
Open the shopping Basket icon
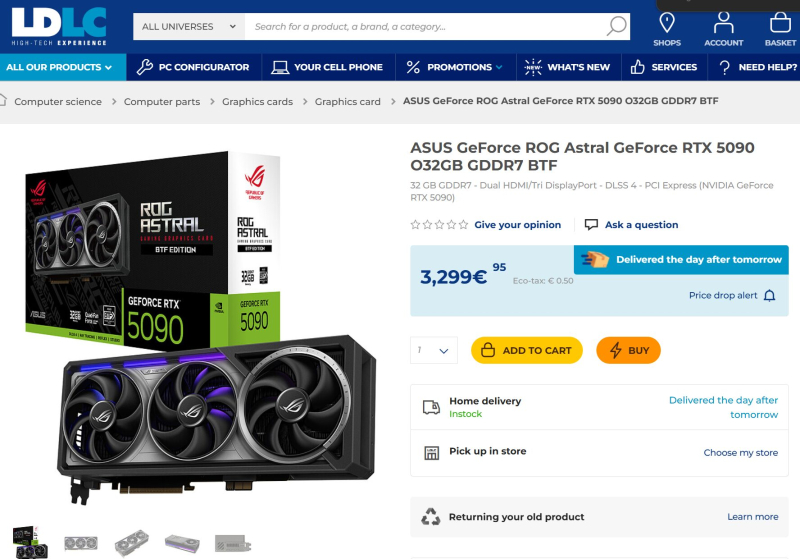coord(780,24)
